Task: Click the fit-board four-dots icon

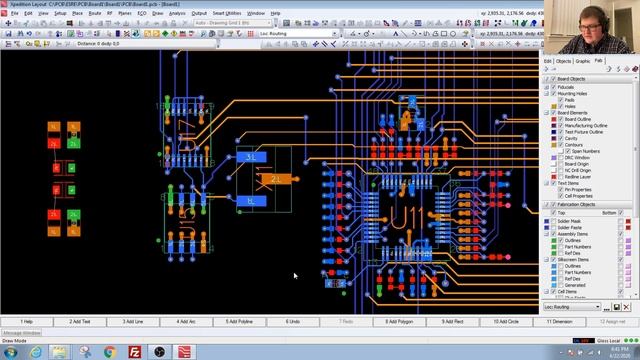Action: pyautogui.click(x=498, y=23)
